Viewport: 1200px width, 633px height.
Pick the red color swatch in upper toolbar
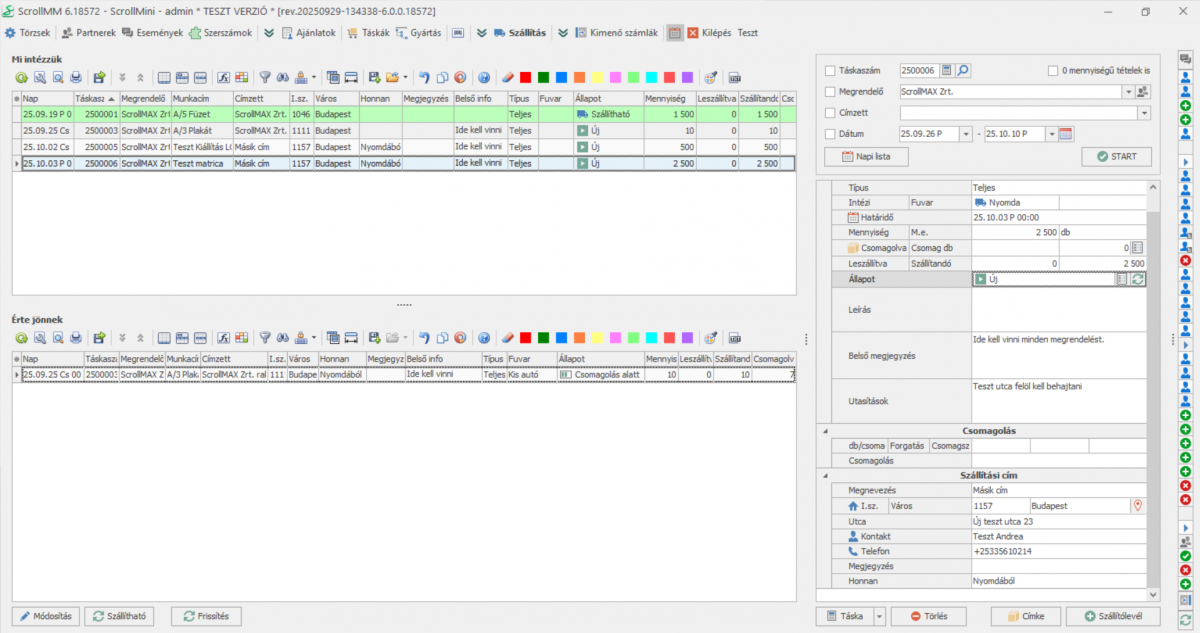point(525,77)
